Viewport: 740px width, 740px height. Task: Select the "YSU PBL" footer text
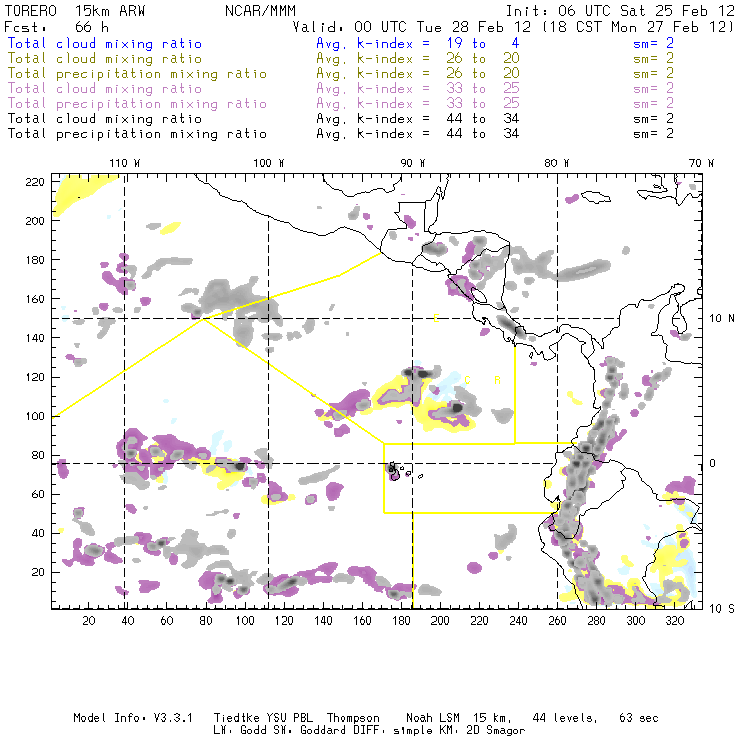[x=289, y=718]
